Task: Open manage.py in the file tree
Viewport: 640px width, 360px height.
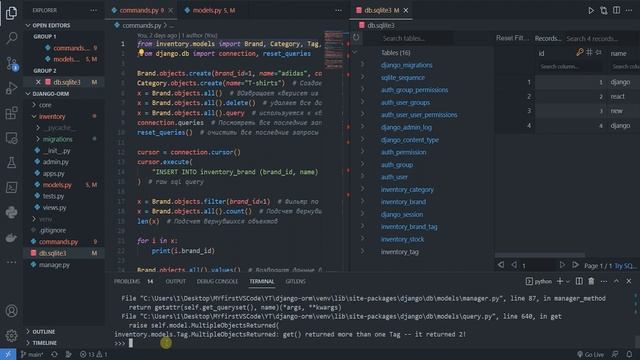Action: 54,265
